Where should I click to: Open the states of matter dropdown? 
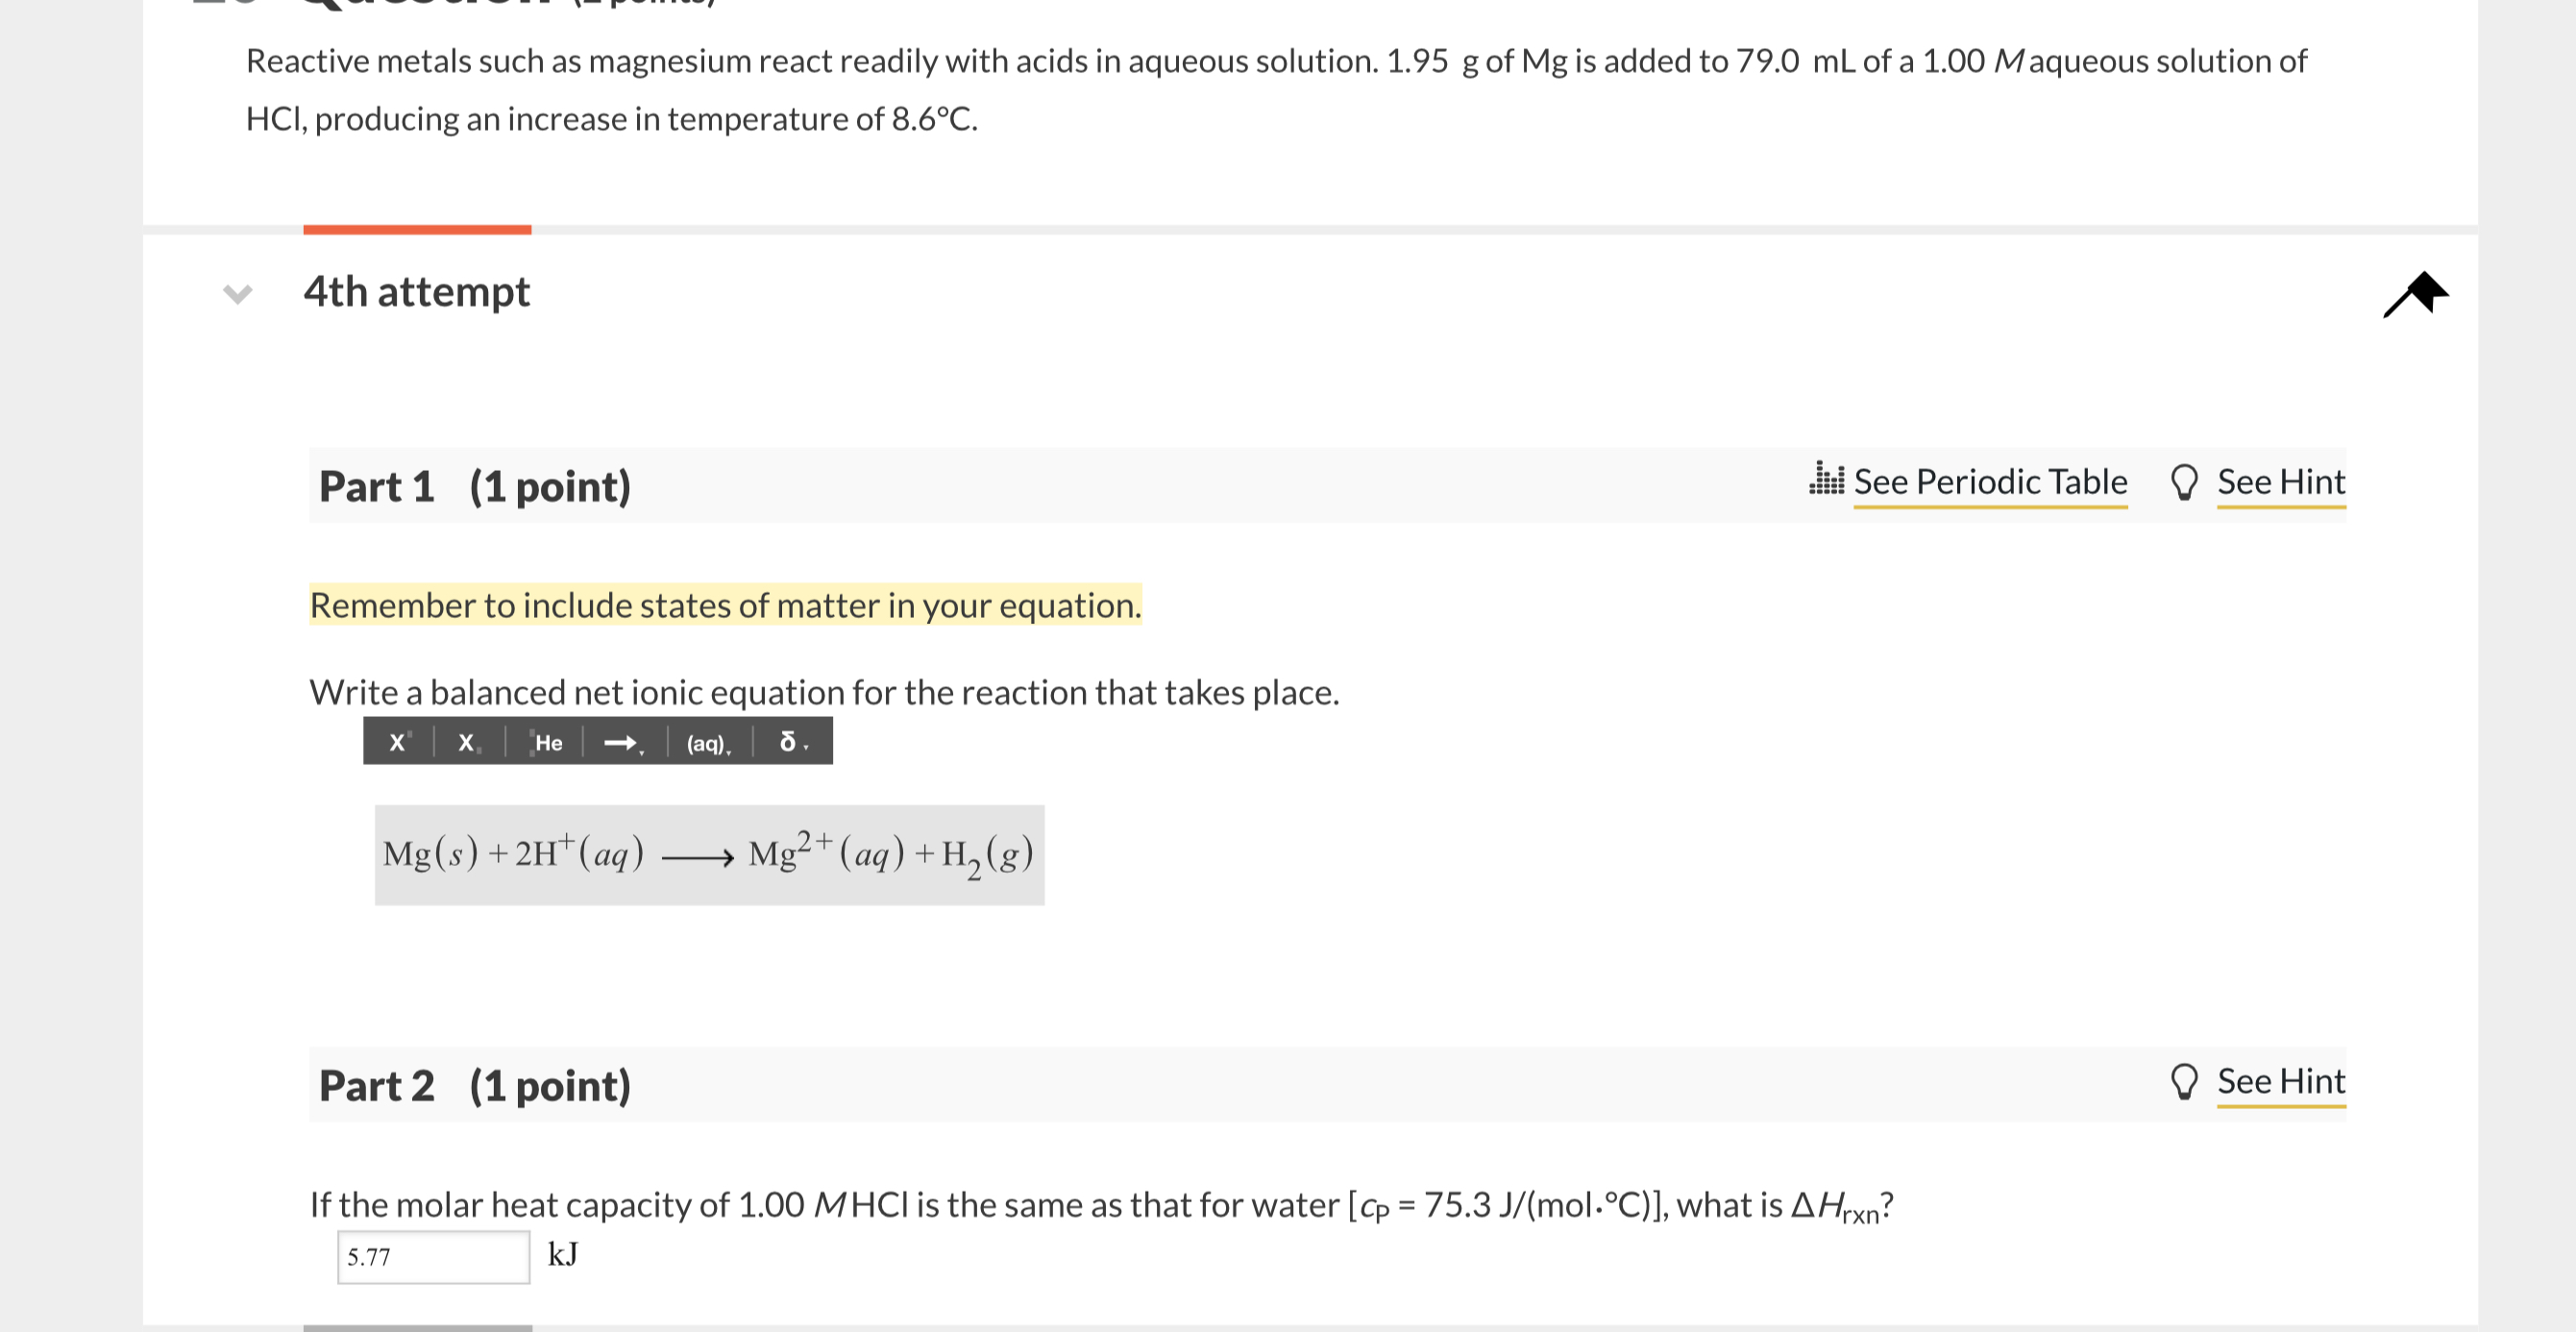pos(731,752)
